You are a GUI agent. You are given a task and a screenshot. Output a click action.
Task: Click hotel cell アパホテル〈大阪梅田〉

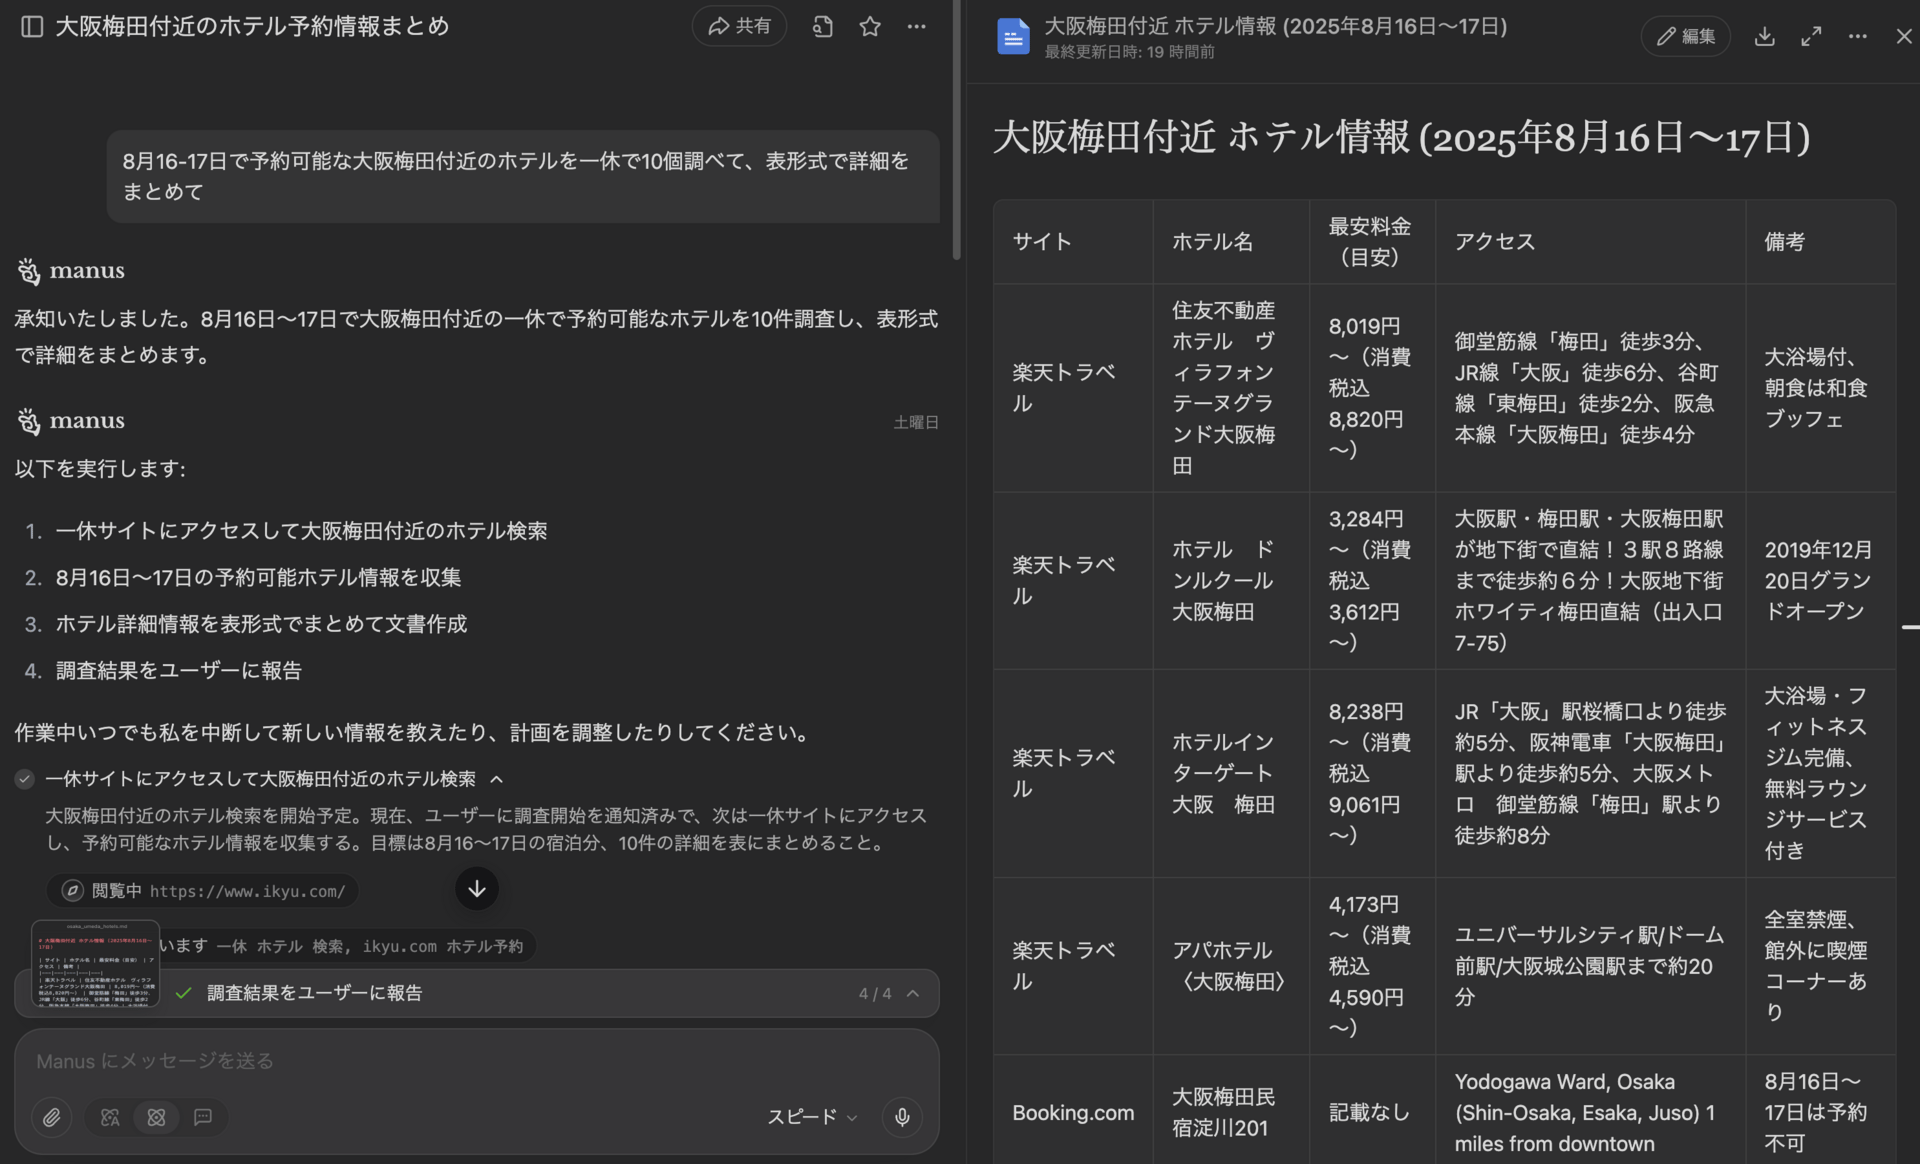[1229, 966]
